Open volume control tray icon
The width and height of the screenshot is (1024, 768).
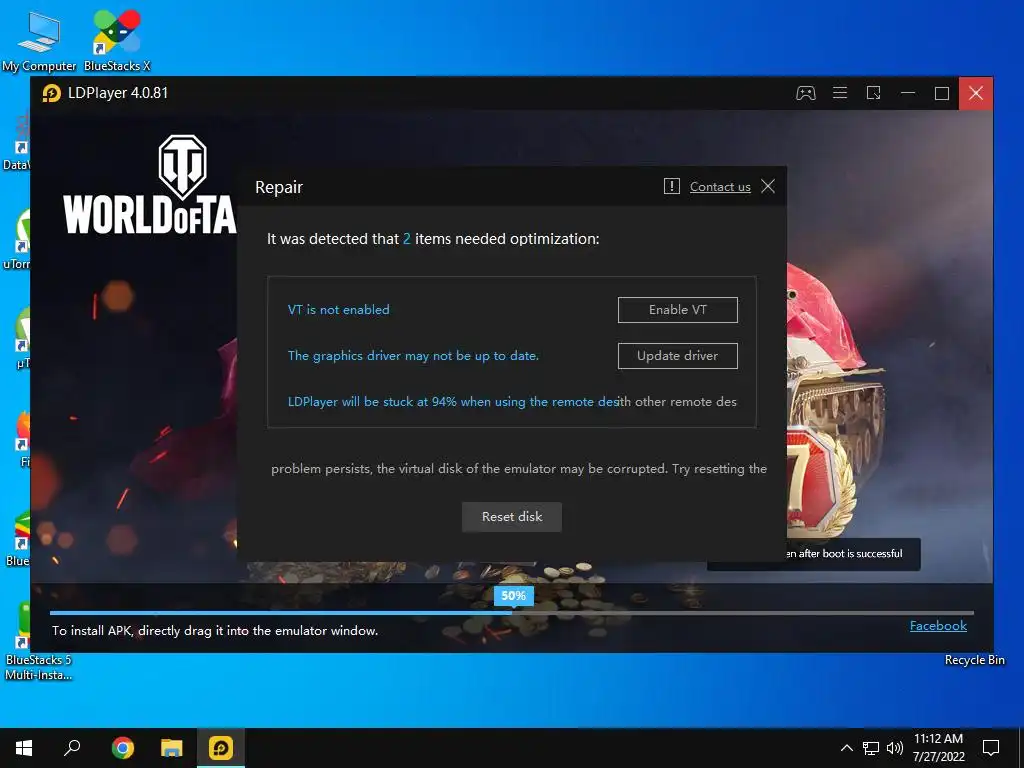(x=895, y=748)
